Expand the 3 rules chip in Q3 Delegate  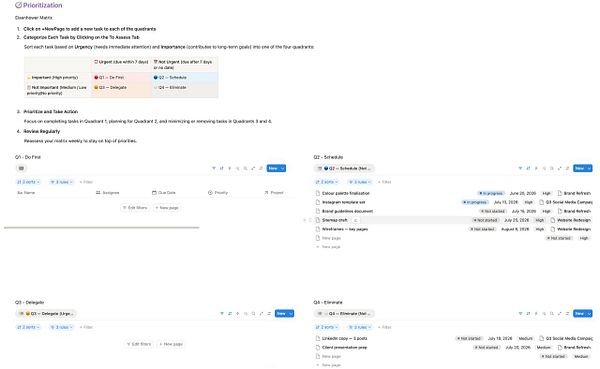click(61, 327)
